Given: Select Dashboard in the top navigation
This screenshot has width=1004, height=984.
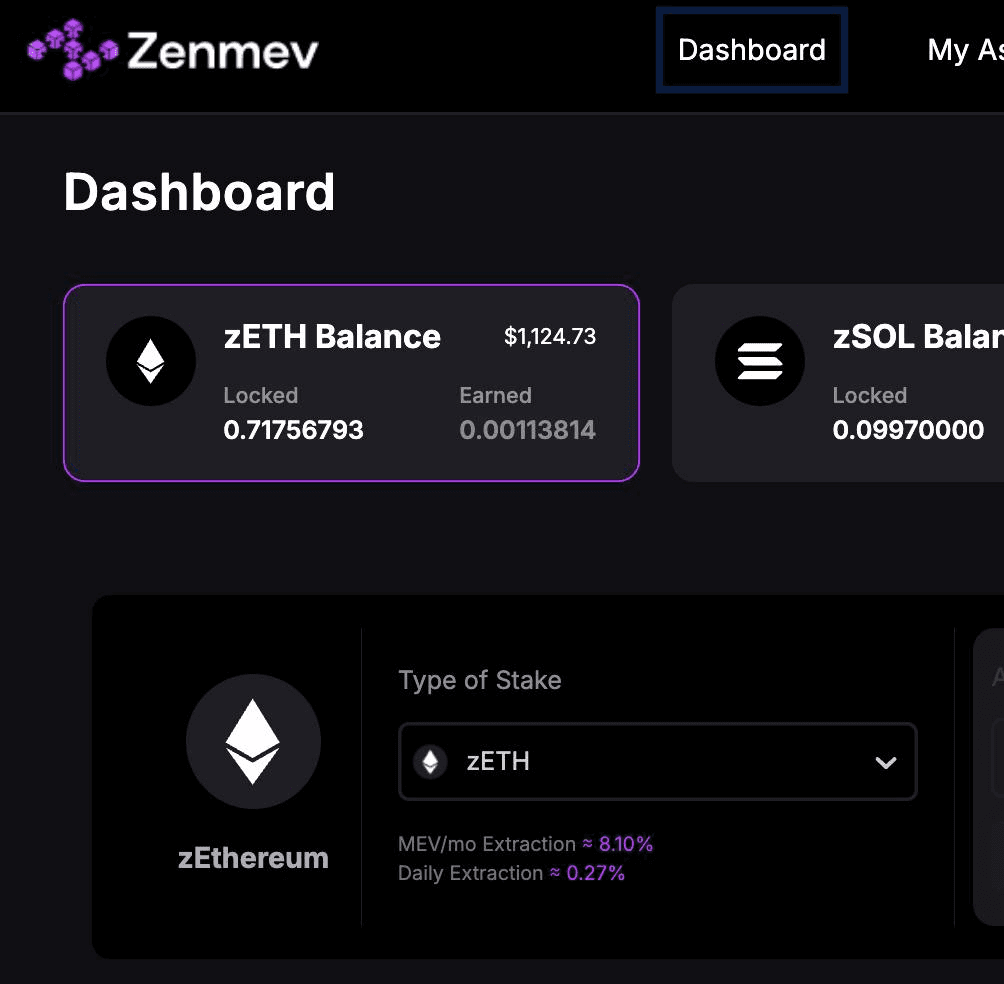Looking at the screenshot, I should click(x=751, y=50).
